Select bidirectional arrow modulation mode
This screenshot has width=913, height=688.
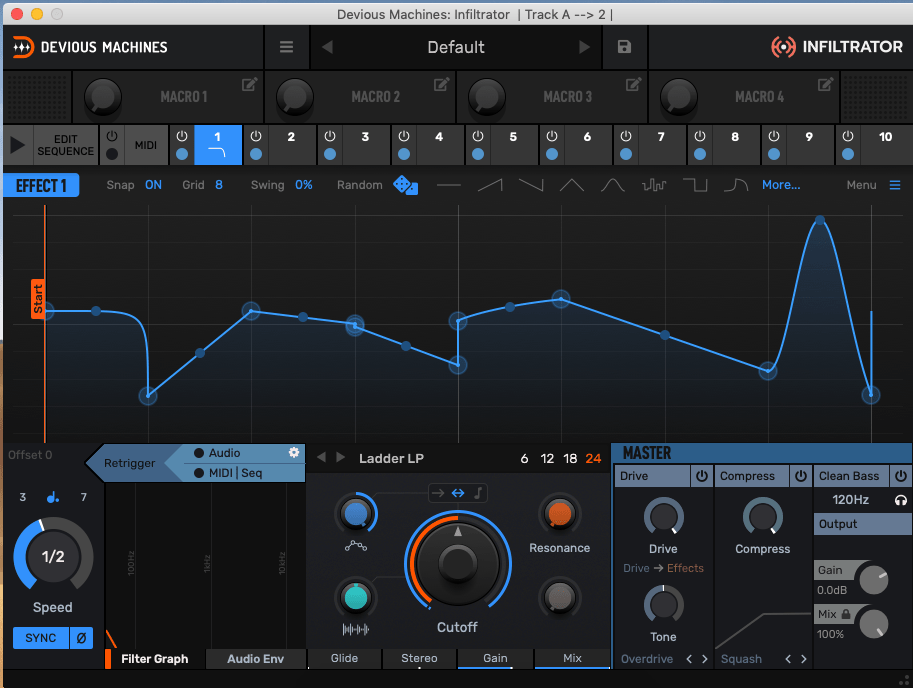(458, 493)
